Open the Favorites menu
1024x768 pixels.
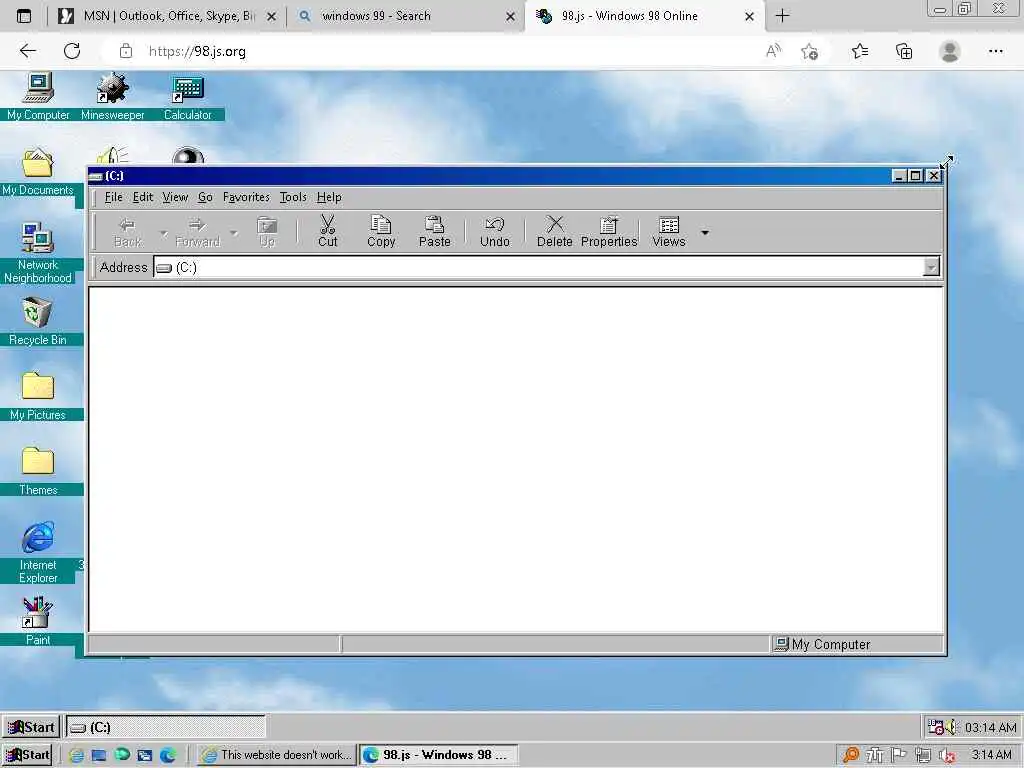(x=246, y=197)
